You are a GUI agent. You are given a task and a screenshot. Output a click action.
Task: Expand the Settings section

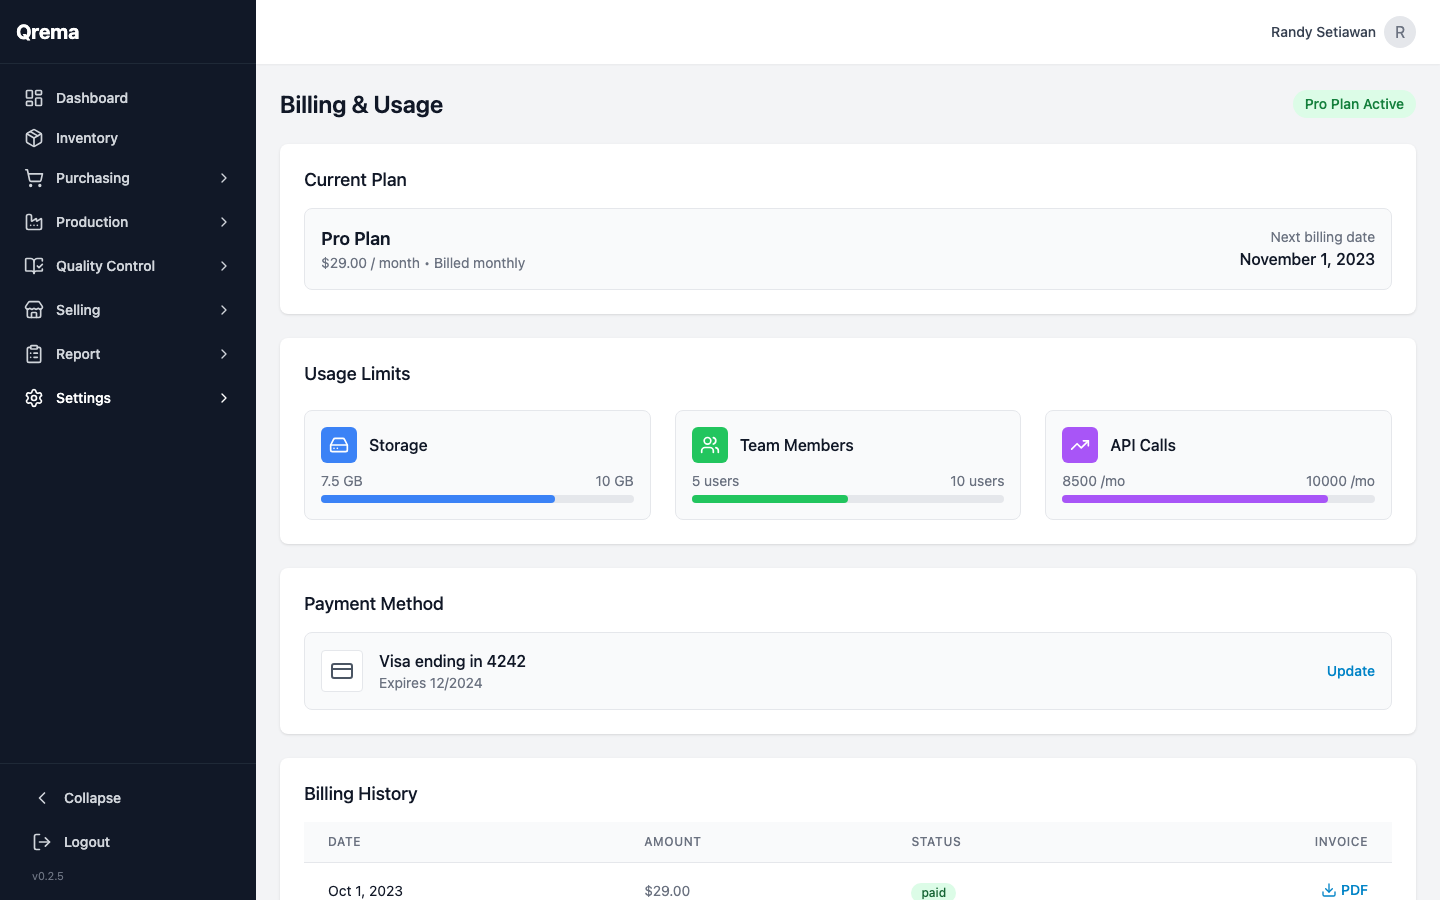223,398
